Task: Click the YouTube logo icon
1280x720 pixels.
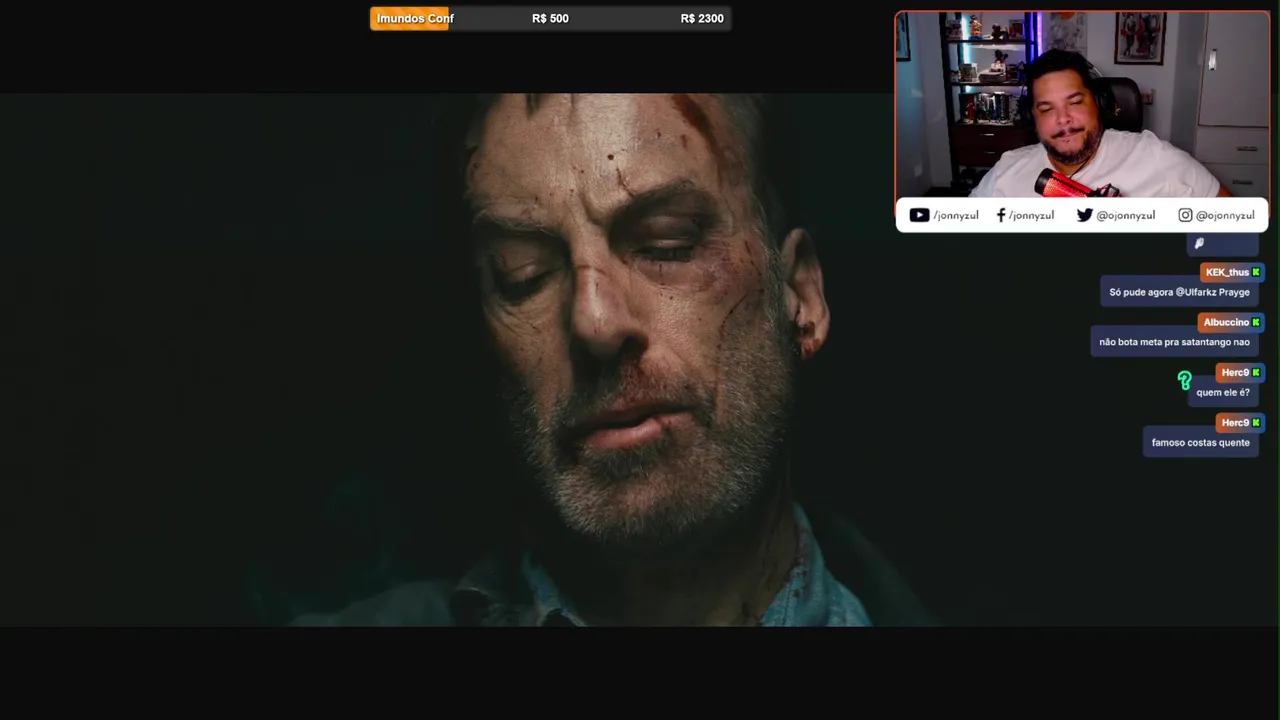Action: pos(919,215)
